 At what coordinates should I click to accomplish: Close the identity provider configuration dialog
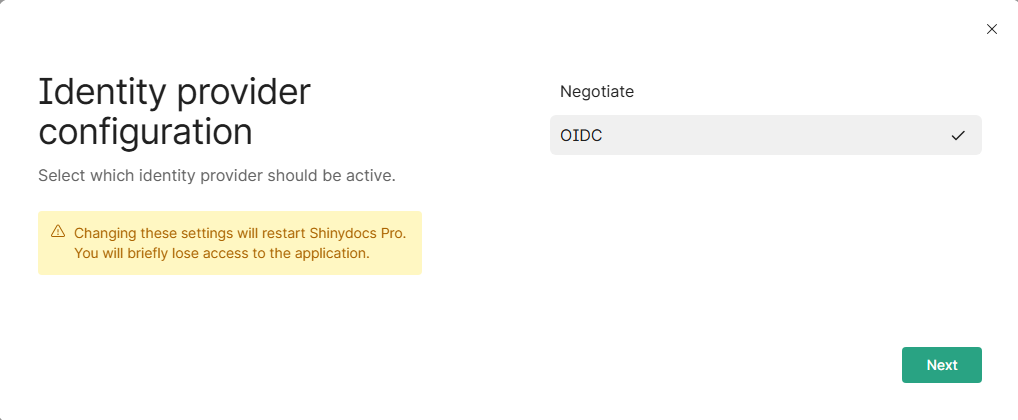[992, 29]
